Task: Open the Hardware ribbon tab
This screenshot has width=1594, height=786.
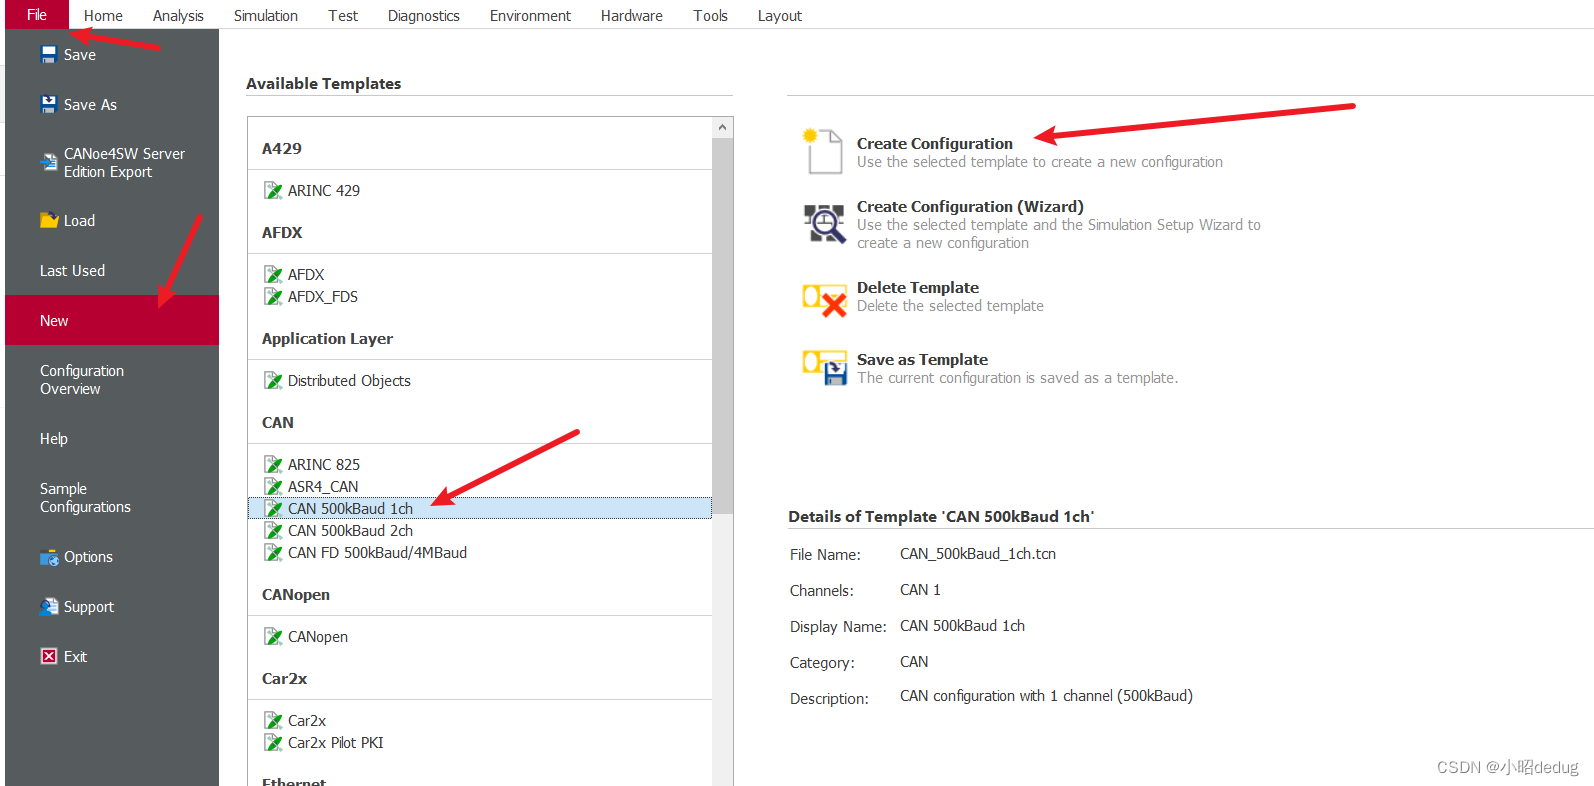Action: pos(632,16)
